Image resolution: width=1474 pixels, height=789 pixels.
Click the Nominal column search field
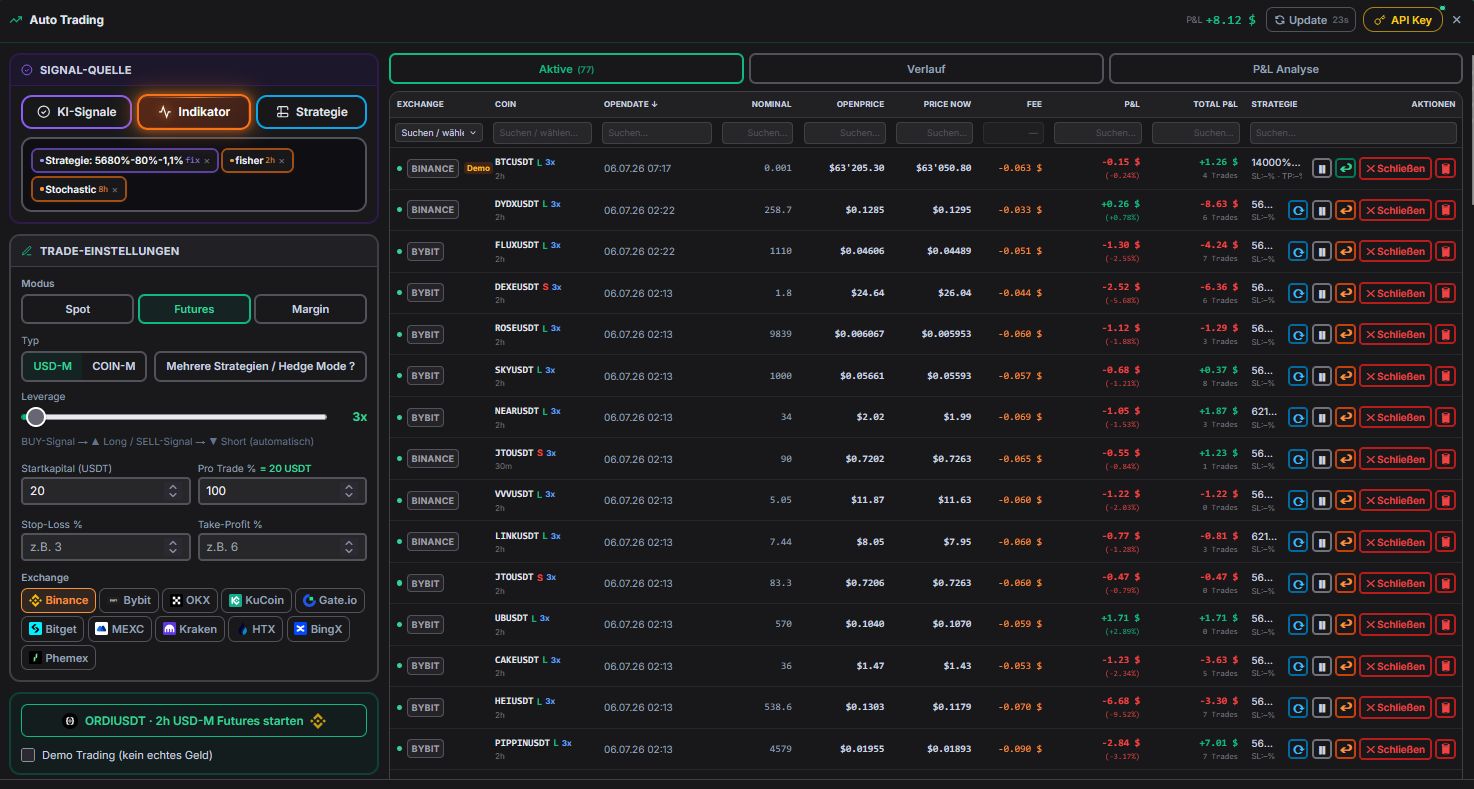[x=757, y=132]
